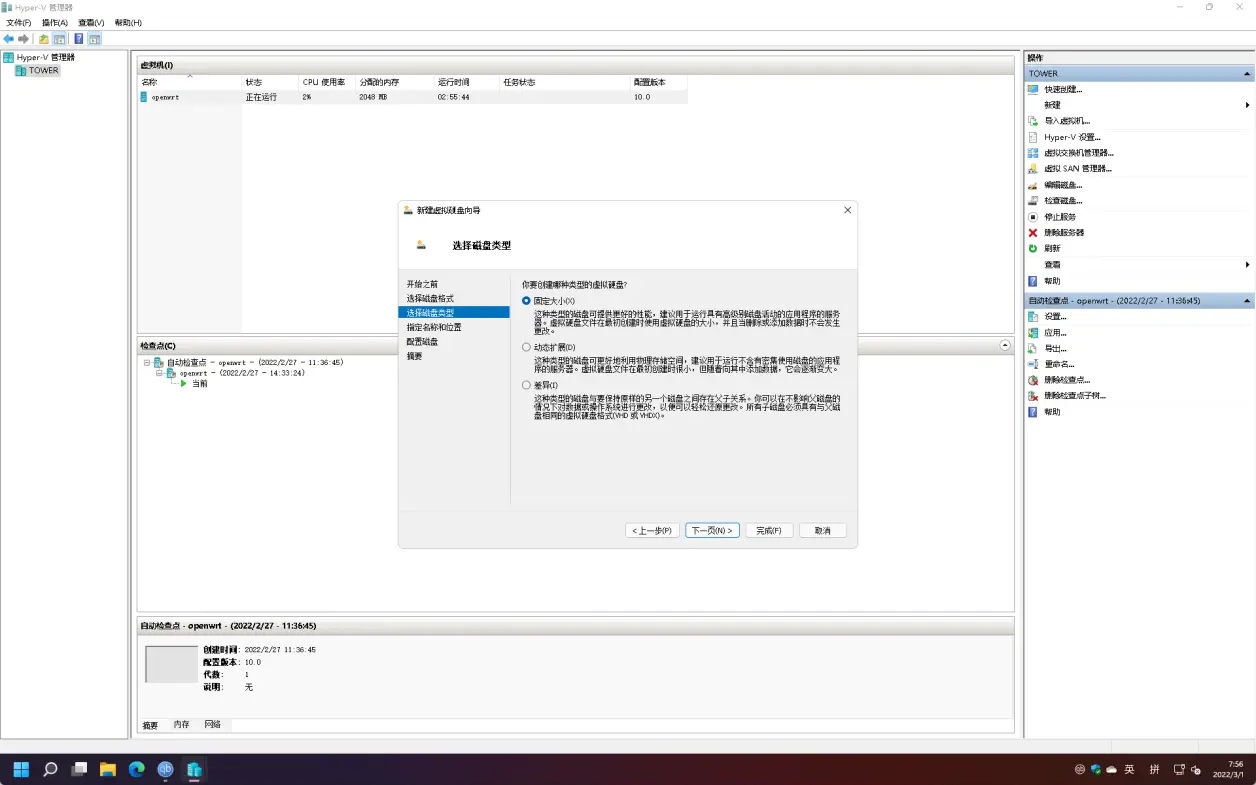Sort by 名称 column header

tap(190, 82)
